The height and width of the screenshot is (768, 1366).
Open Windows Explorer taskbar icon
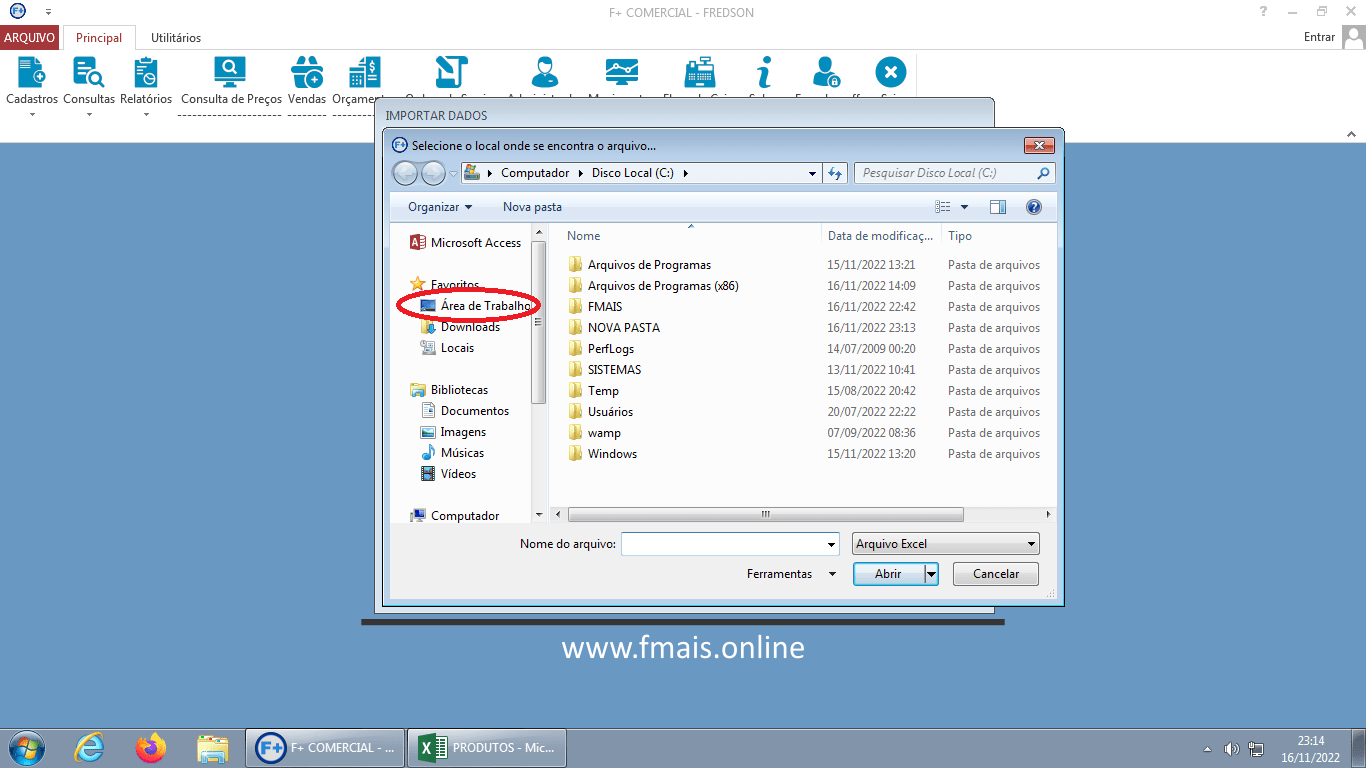click(213, 747)
